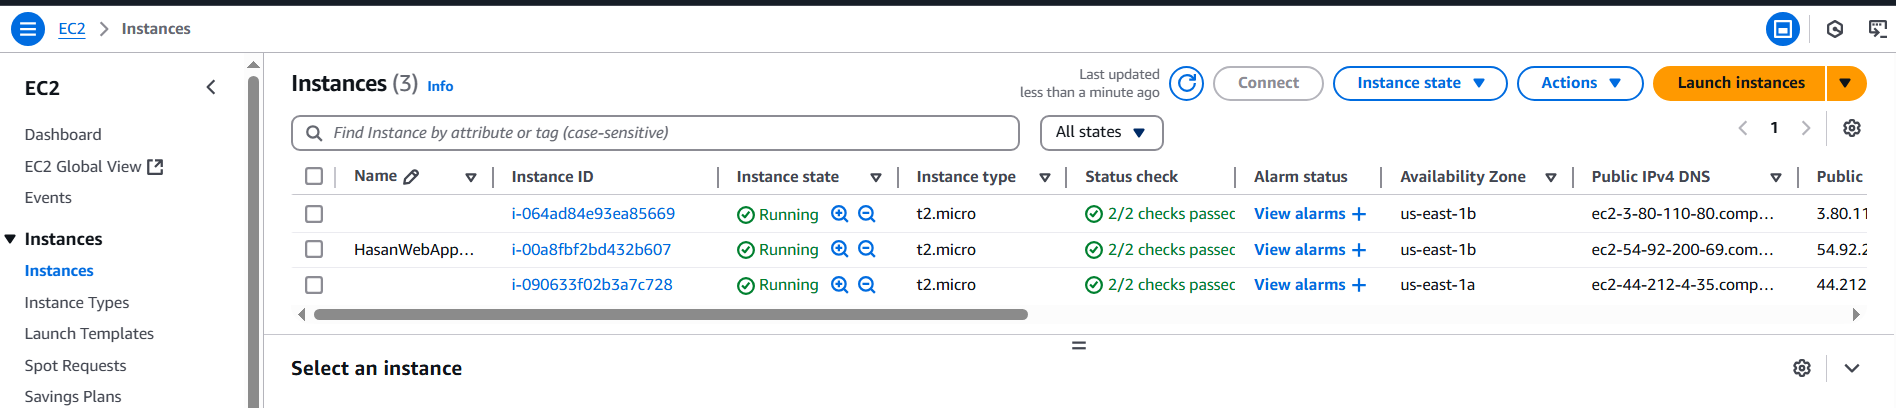View alarms for i-090633f02b3a7c728

point(1310,285)
